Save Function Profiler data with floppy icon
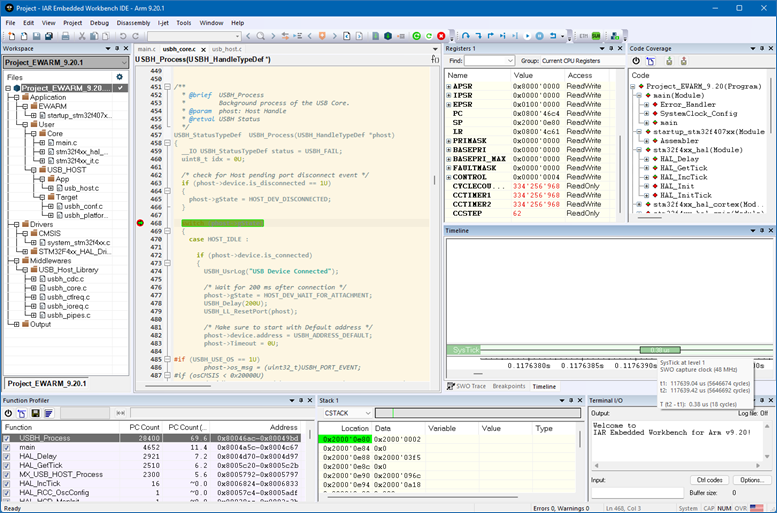Viewport: 777px width, 513px height. pos(35,413)
